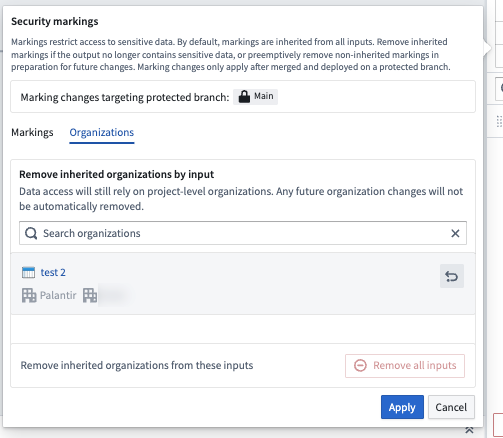Click 'Marking changes targeting protected branch' label
The width and height of the screenshot is (503, 438).
point(125,97)
